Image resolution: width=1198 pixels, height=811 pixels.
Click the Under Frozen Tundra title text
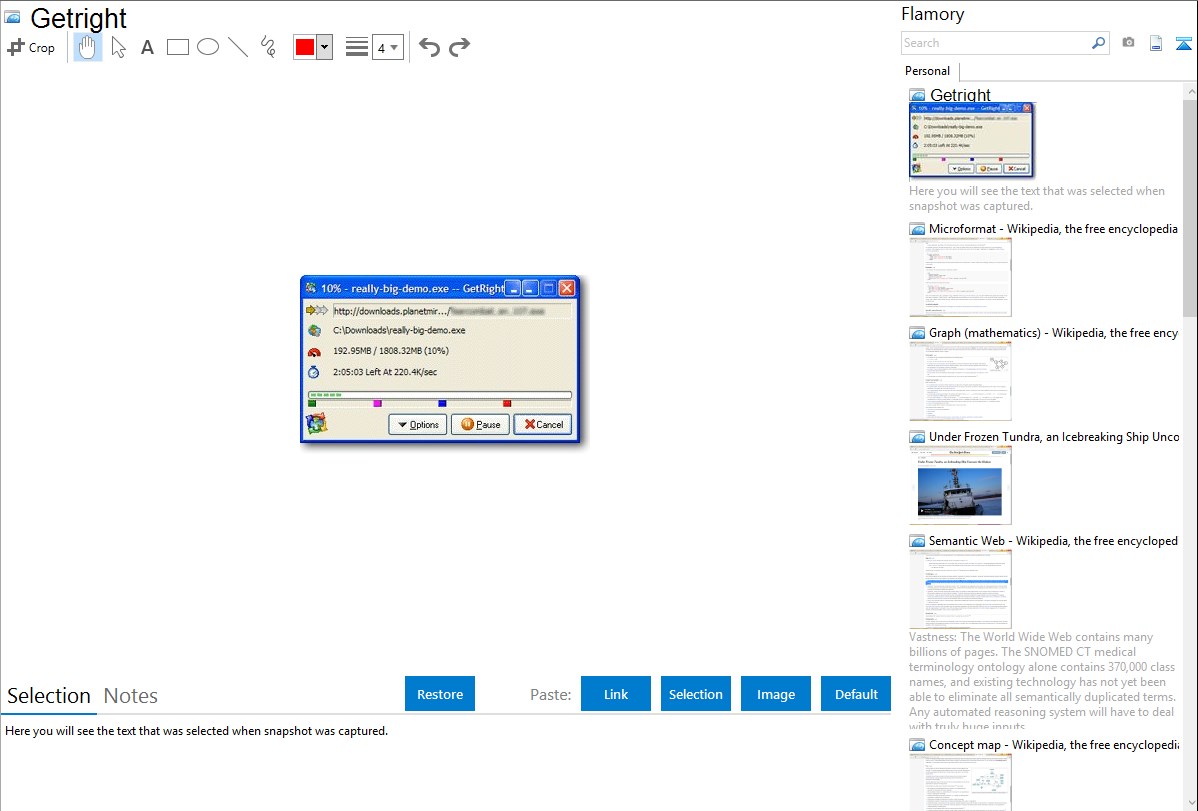[1054, 436]
